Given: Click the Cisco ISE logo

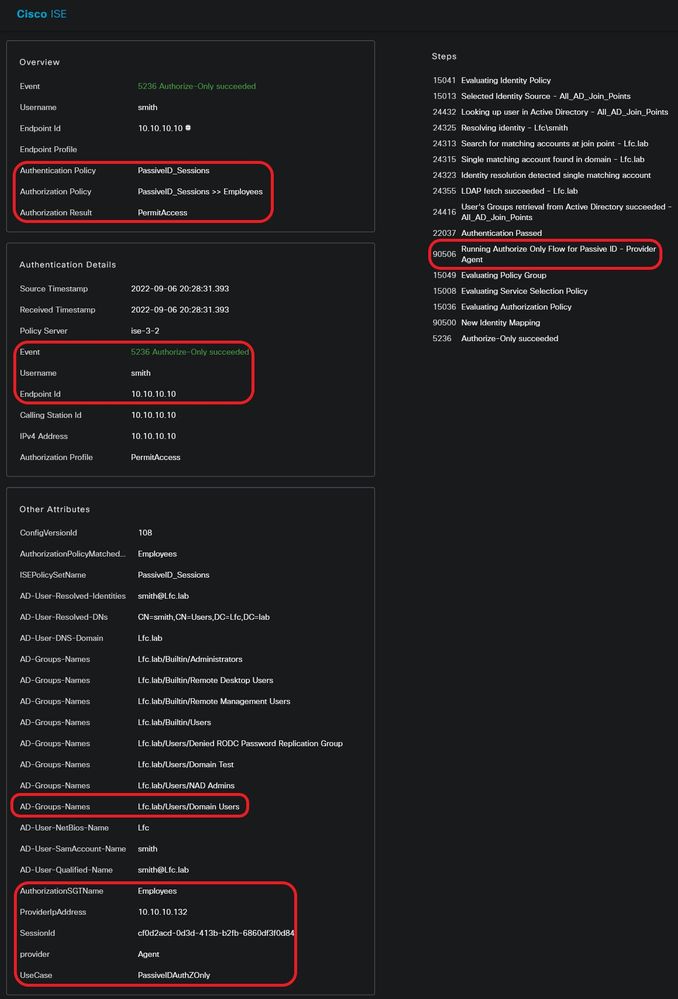Looking at the screenshot, I should [x=42, y=14].
